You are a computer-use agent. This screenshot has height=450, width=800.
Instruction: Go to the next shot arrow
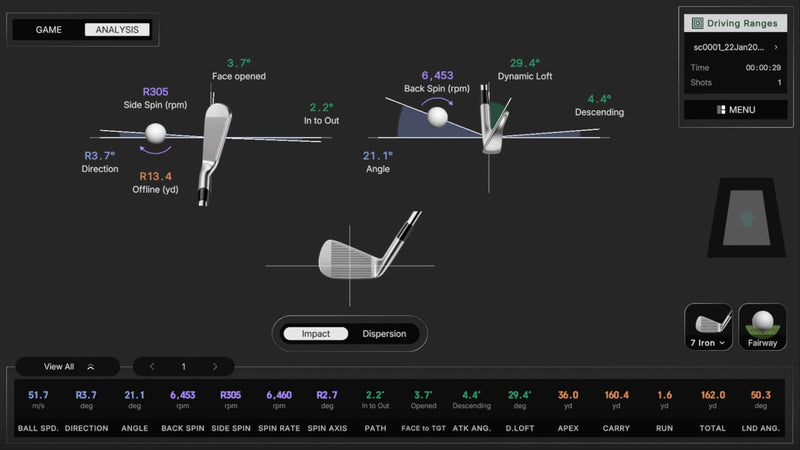click(214, 367)
